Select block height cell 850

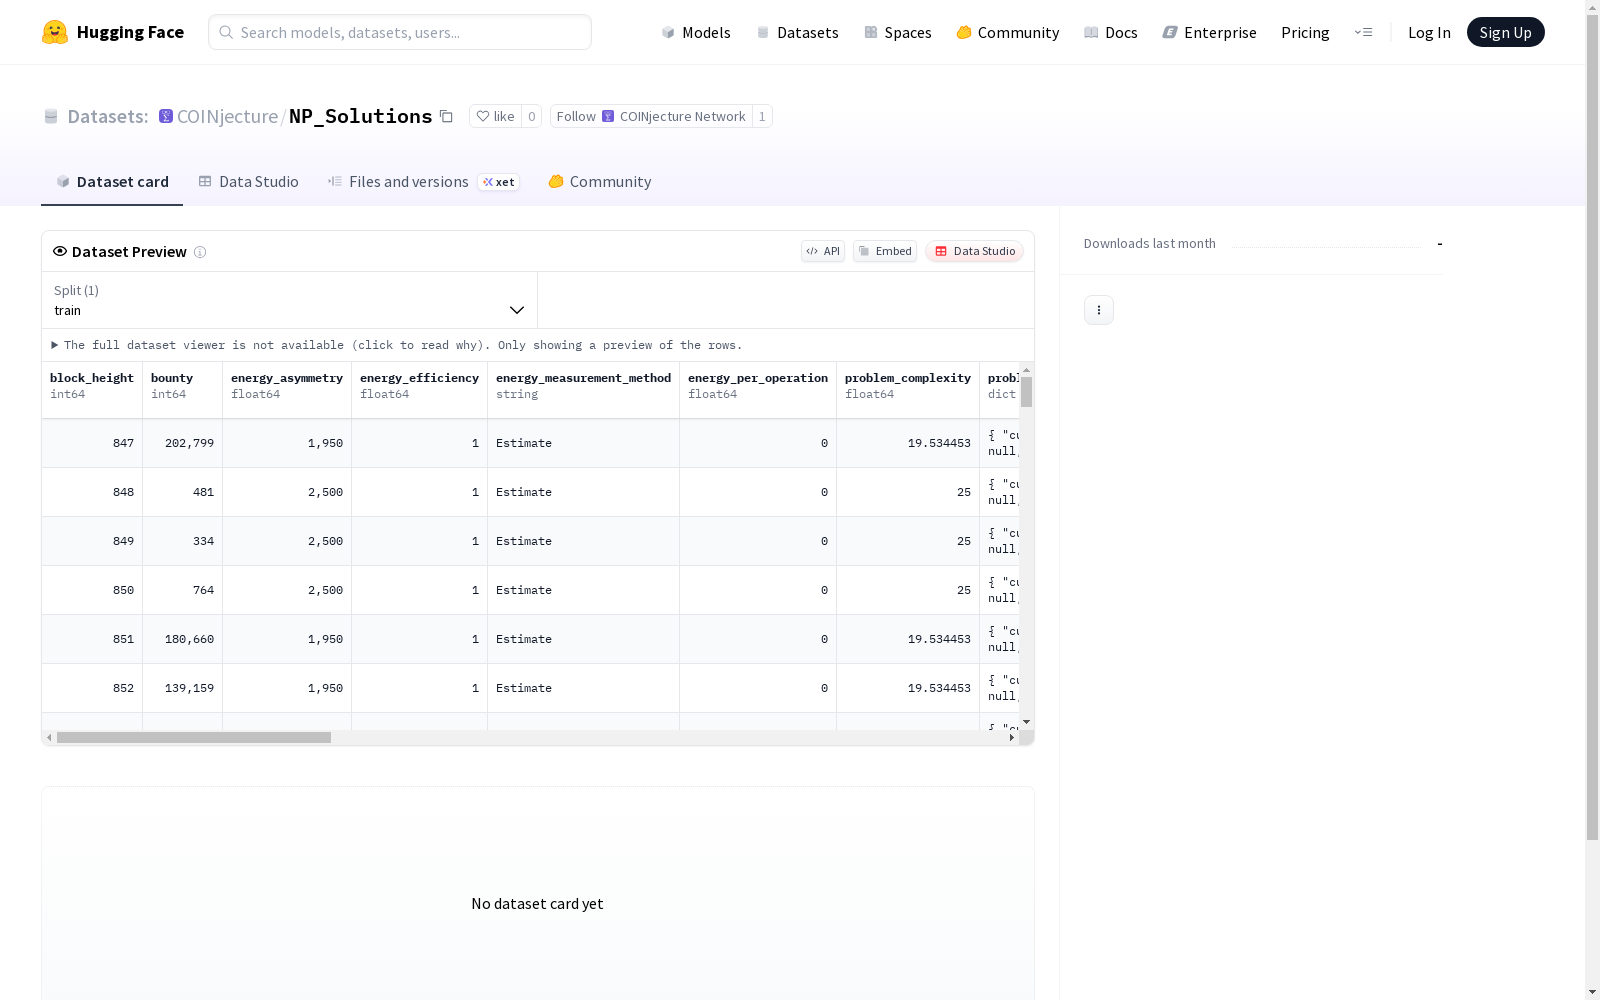(92, 590)
